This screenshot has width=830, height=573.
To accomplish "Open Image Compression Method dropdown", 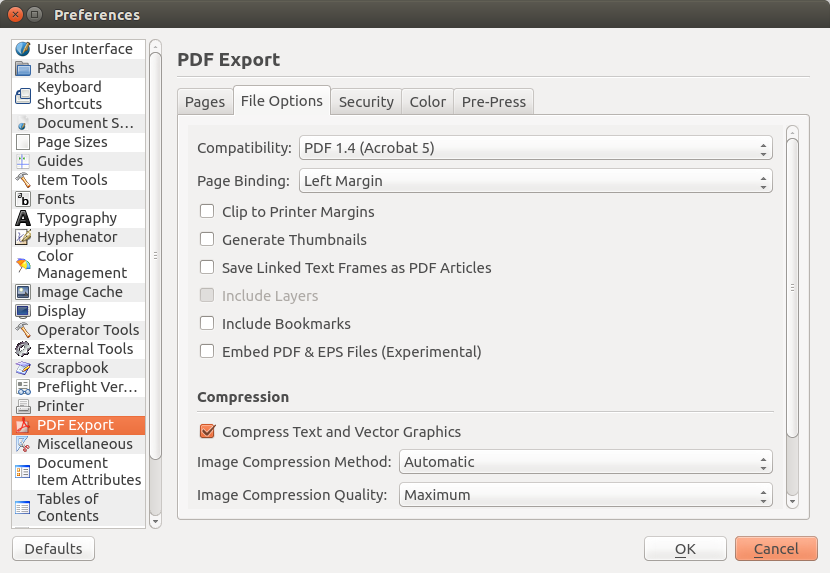I will pos(586,462).
